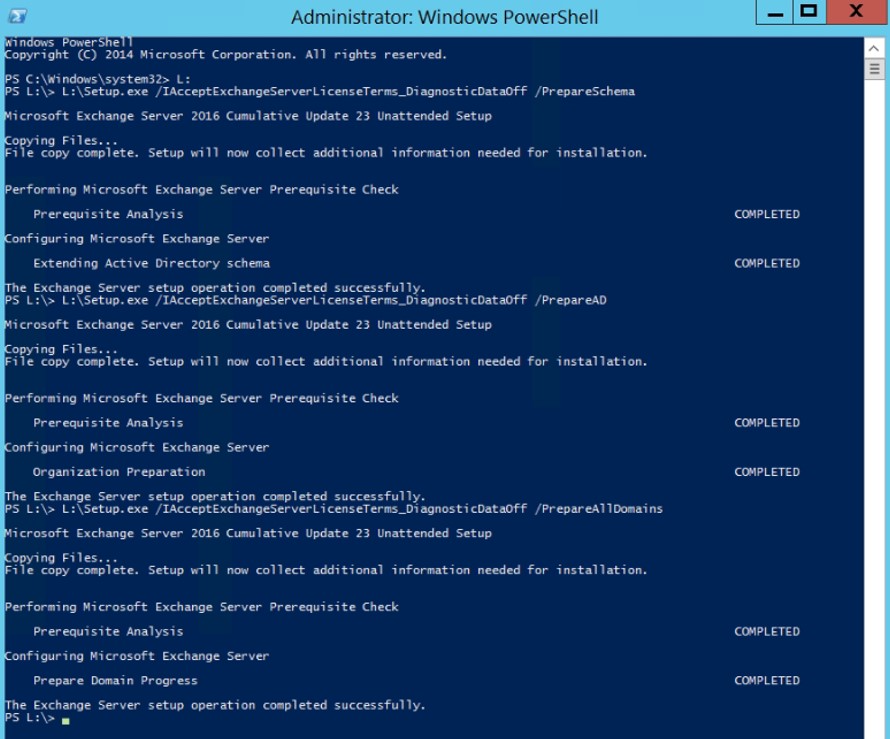Close the Administrator PowerShell window
The width and height of the screenshot is (890, 739).
coord(857,12)
